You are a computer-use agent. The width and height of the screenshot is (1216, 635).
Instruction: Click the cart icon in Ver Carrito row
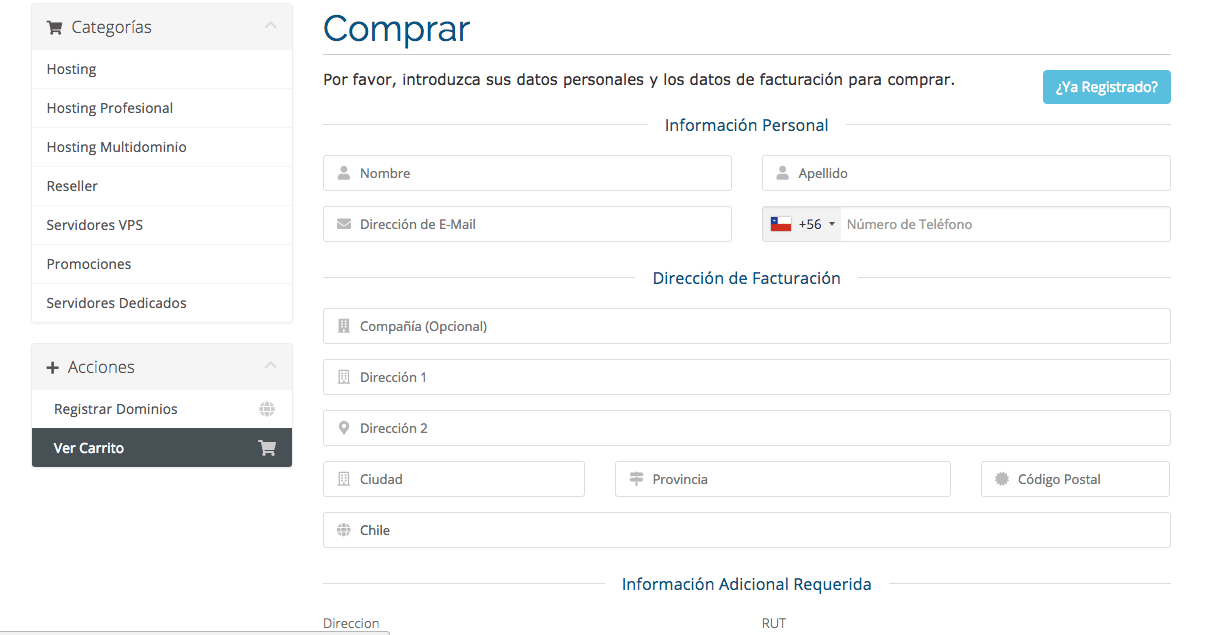tap(267, 448)
